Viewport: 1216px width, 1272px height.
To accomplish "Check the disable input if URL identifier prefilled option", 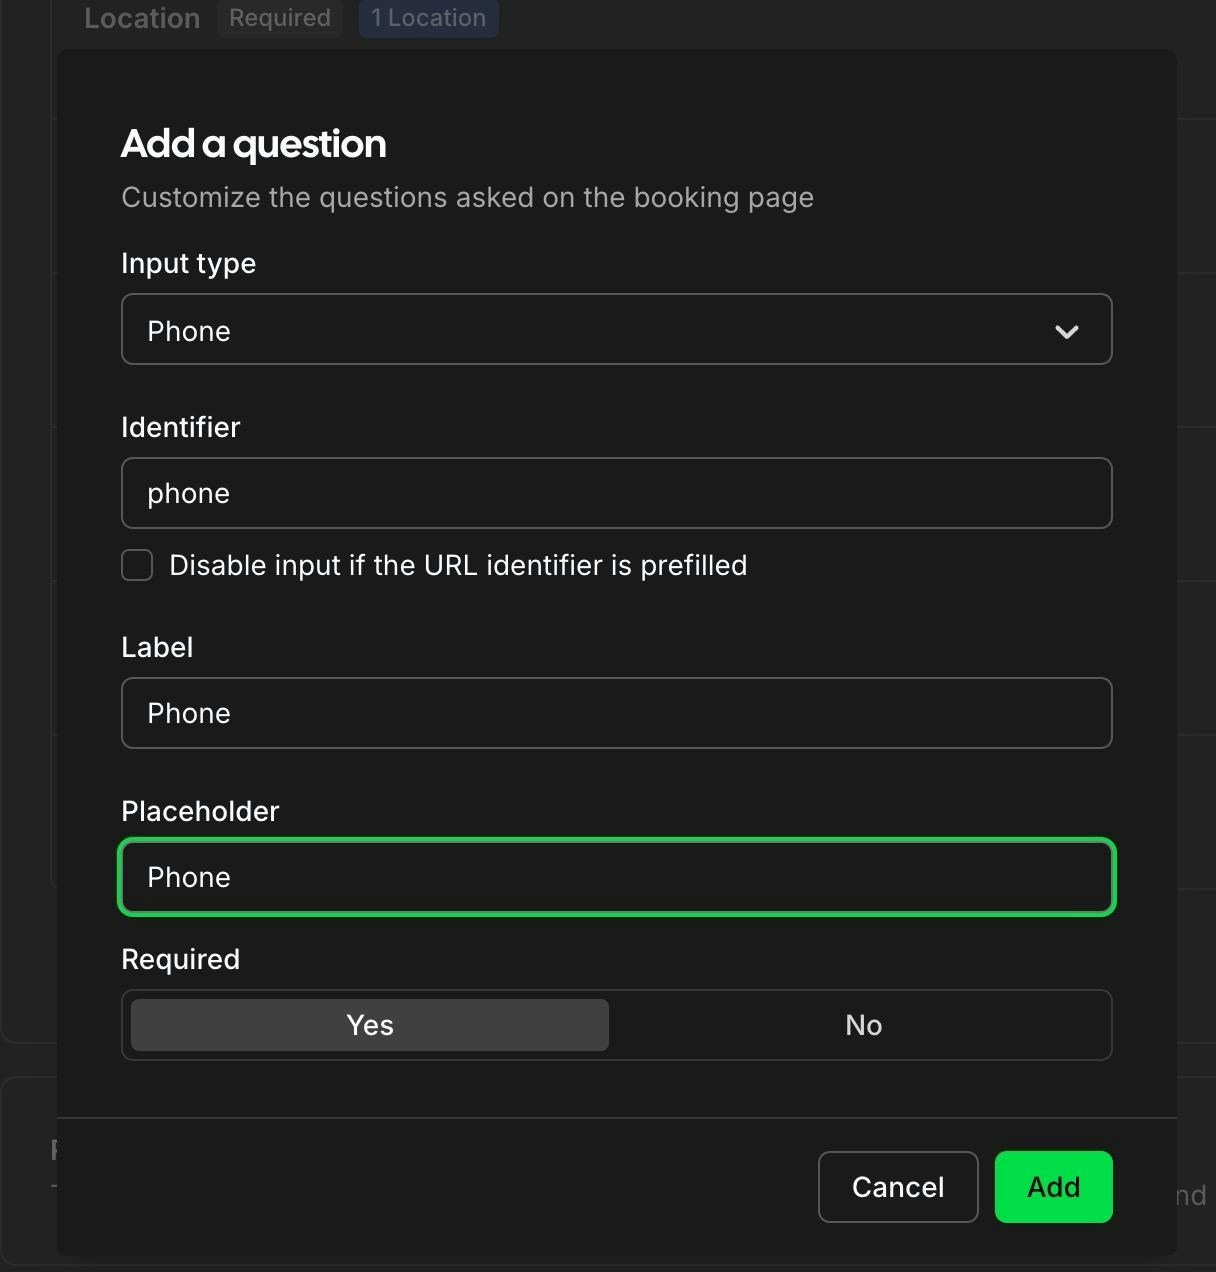I will [x=136, y=565].
